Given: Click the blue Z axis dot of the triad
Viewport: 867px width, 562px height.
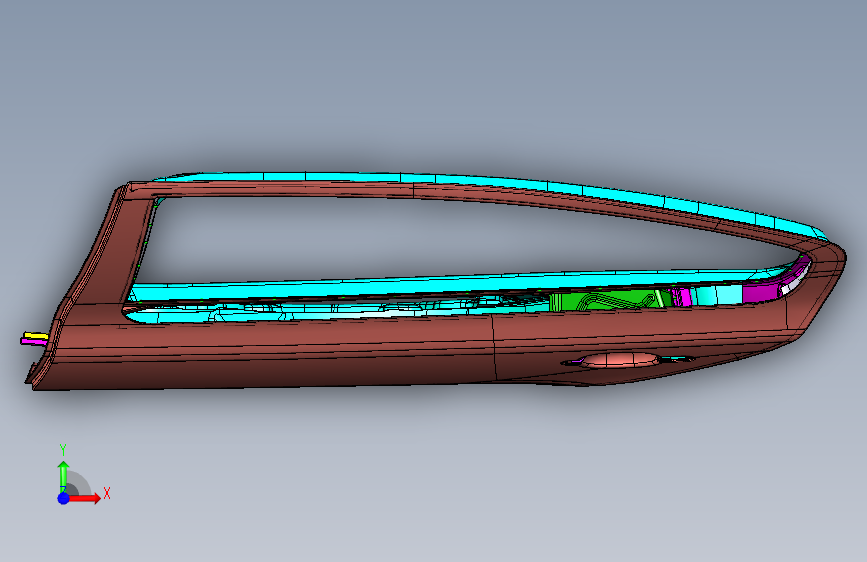Looking at the screenshot, I should [x=64, y=498].
